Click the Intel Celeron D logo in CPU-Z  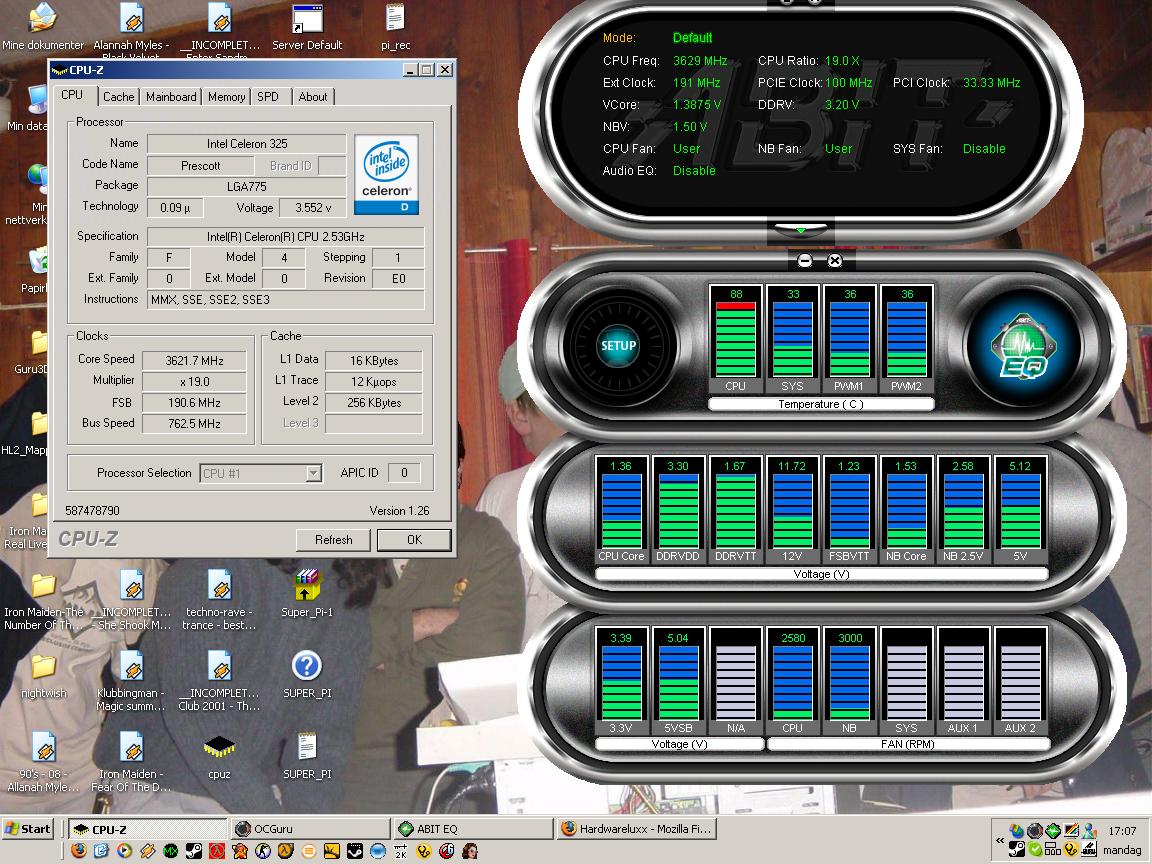click(x=386, y=174)
